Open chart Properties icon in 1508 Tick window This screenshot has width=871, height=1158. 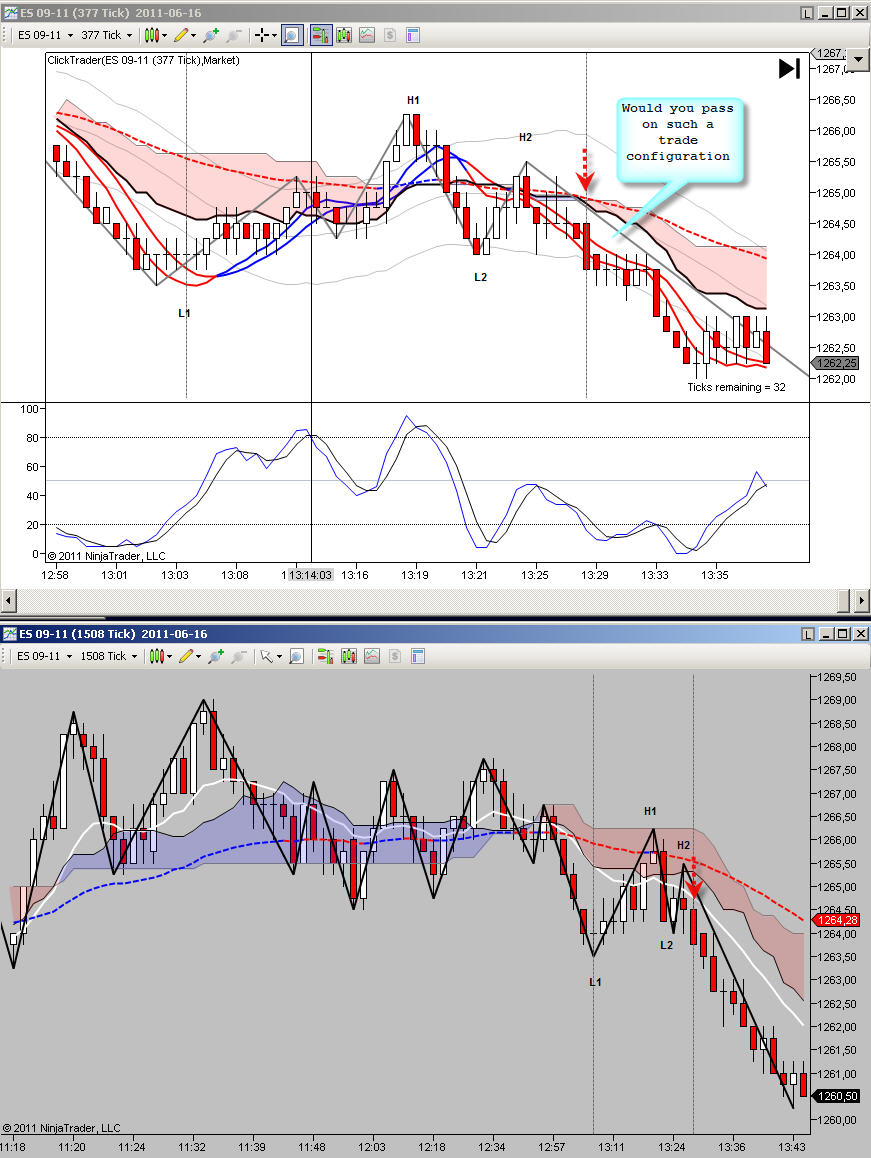click(418, 656)
